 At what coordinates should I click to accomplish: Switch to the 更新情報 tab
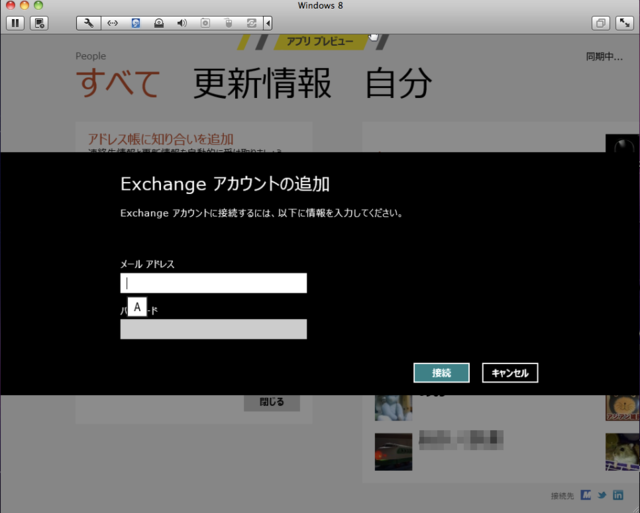click(262, 83)
